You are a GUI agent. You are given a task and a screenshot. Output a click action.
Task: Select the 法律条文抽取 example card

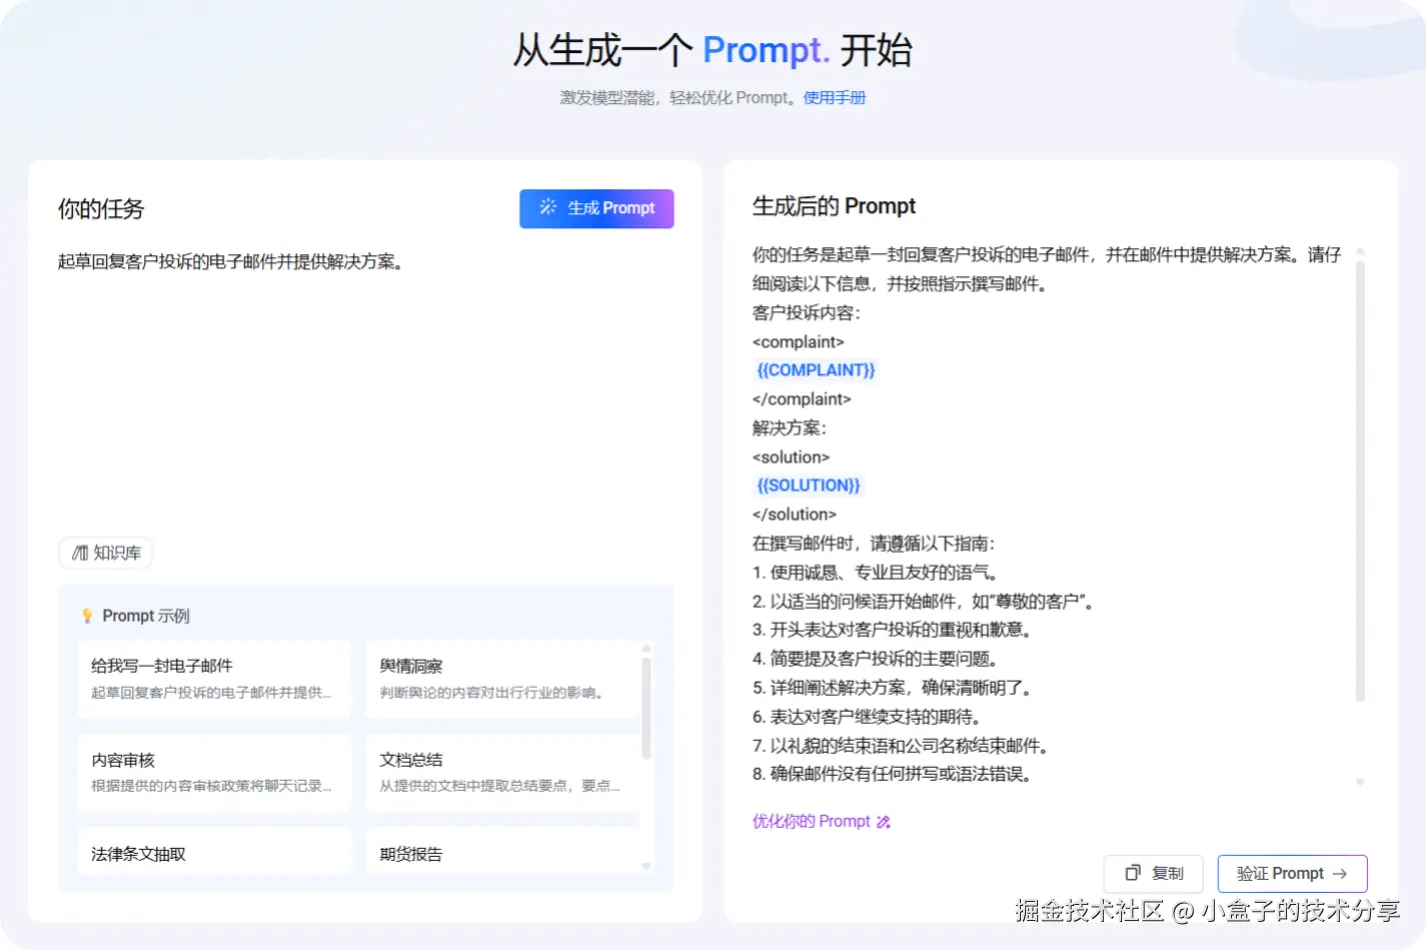point(214,852)
